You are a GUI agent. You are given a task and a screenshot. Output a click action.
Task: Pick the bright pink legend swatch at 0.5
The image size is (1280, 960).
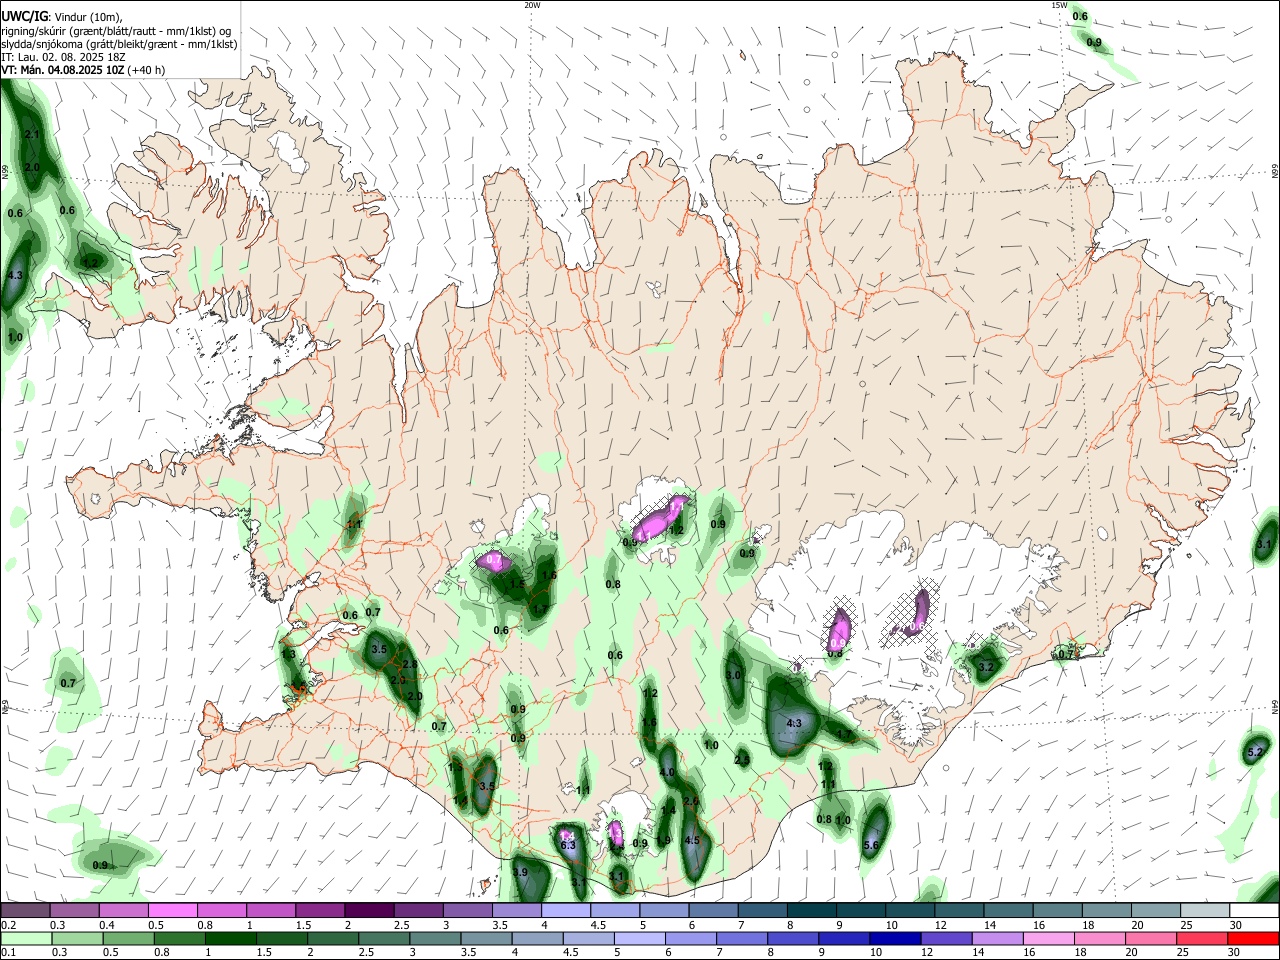(x=172, y=911)
